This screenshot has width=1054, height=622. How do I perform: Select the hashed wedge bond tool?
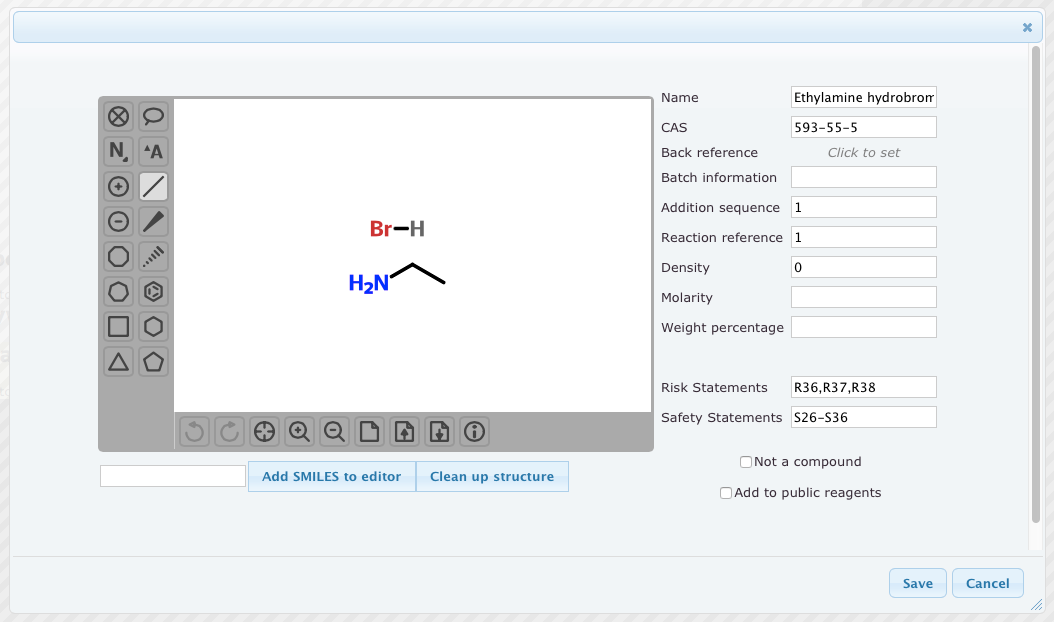click(153, 256)
